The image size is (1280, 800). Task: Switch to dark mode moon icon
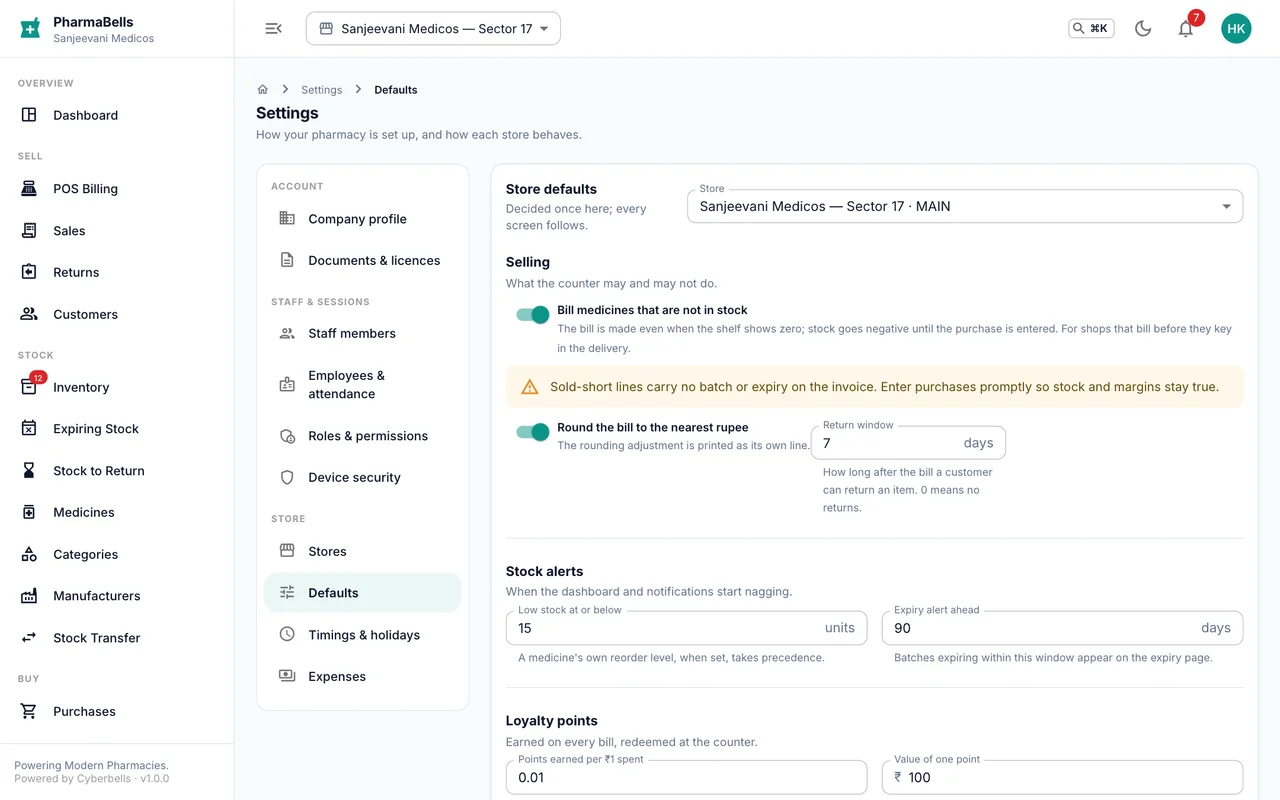pos(1143,29)
